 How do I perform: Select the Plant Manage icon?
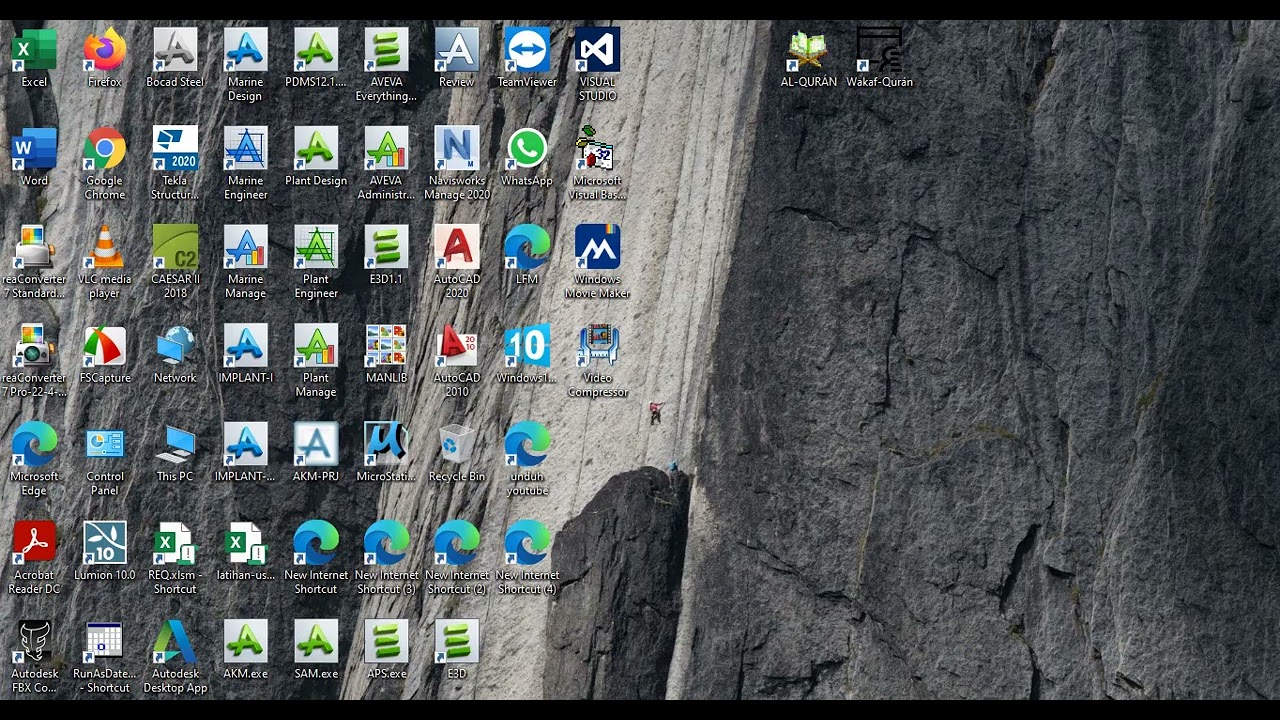316,346
